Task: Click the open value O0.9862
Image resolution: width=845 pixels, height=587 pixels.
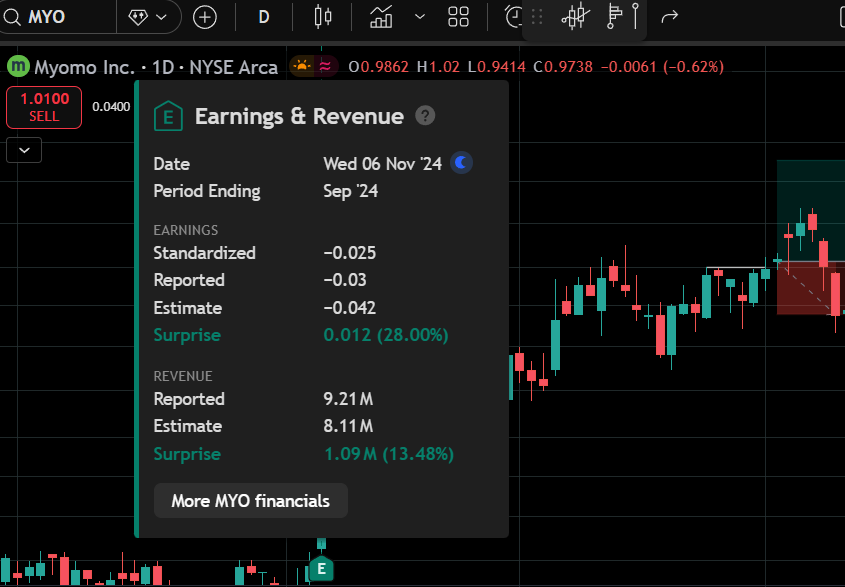Action: pyautogui.click(x=379, y=67)
